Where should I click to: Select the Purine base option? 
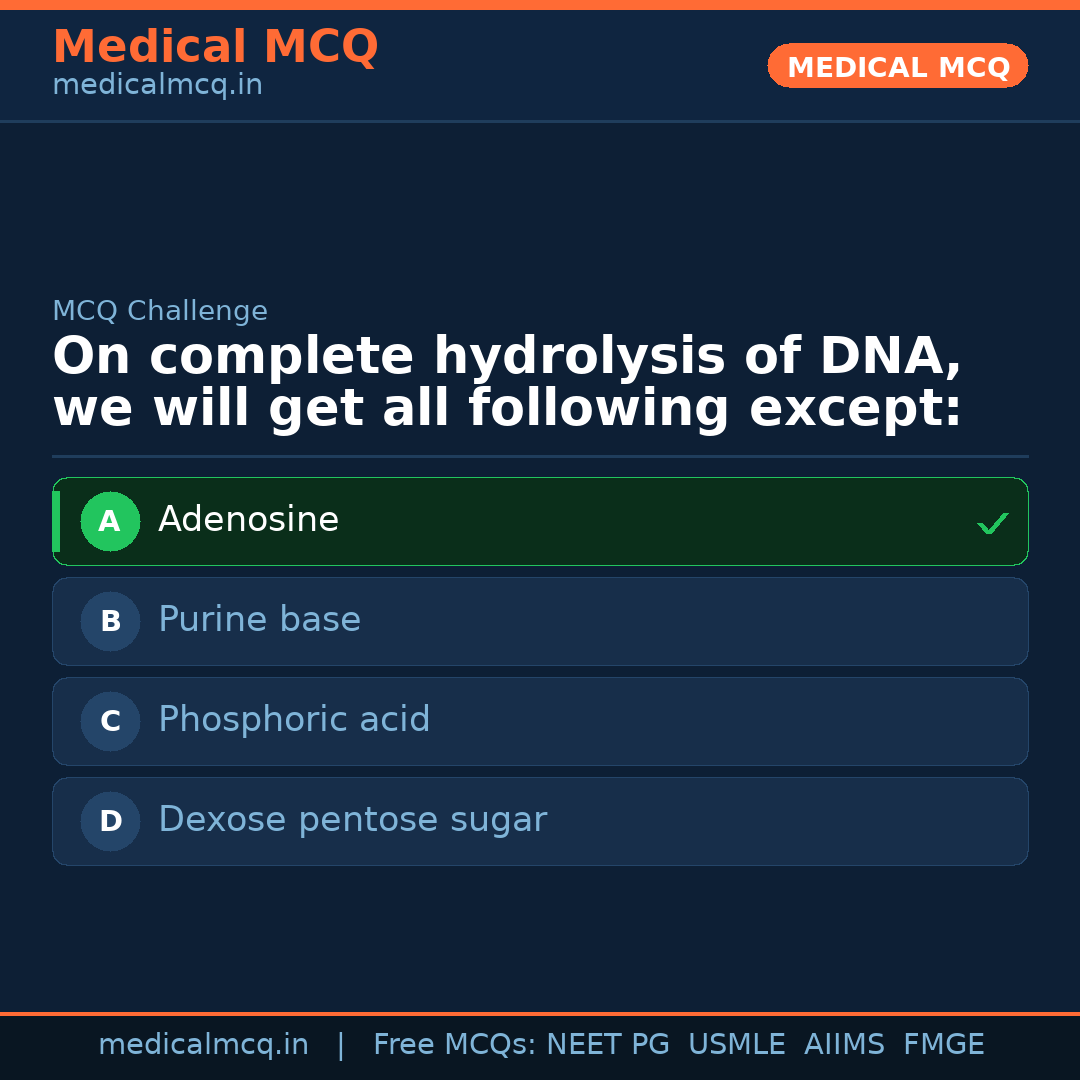point(540,621)
